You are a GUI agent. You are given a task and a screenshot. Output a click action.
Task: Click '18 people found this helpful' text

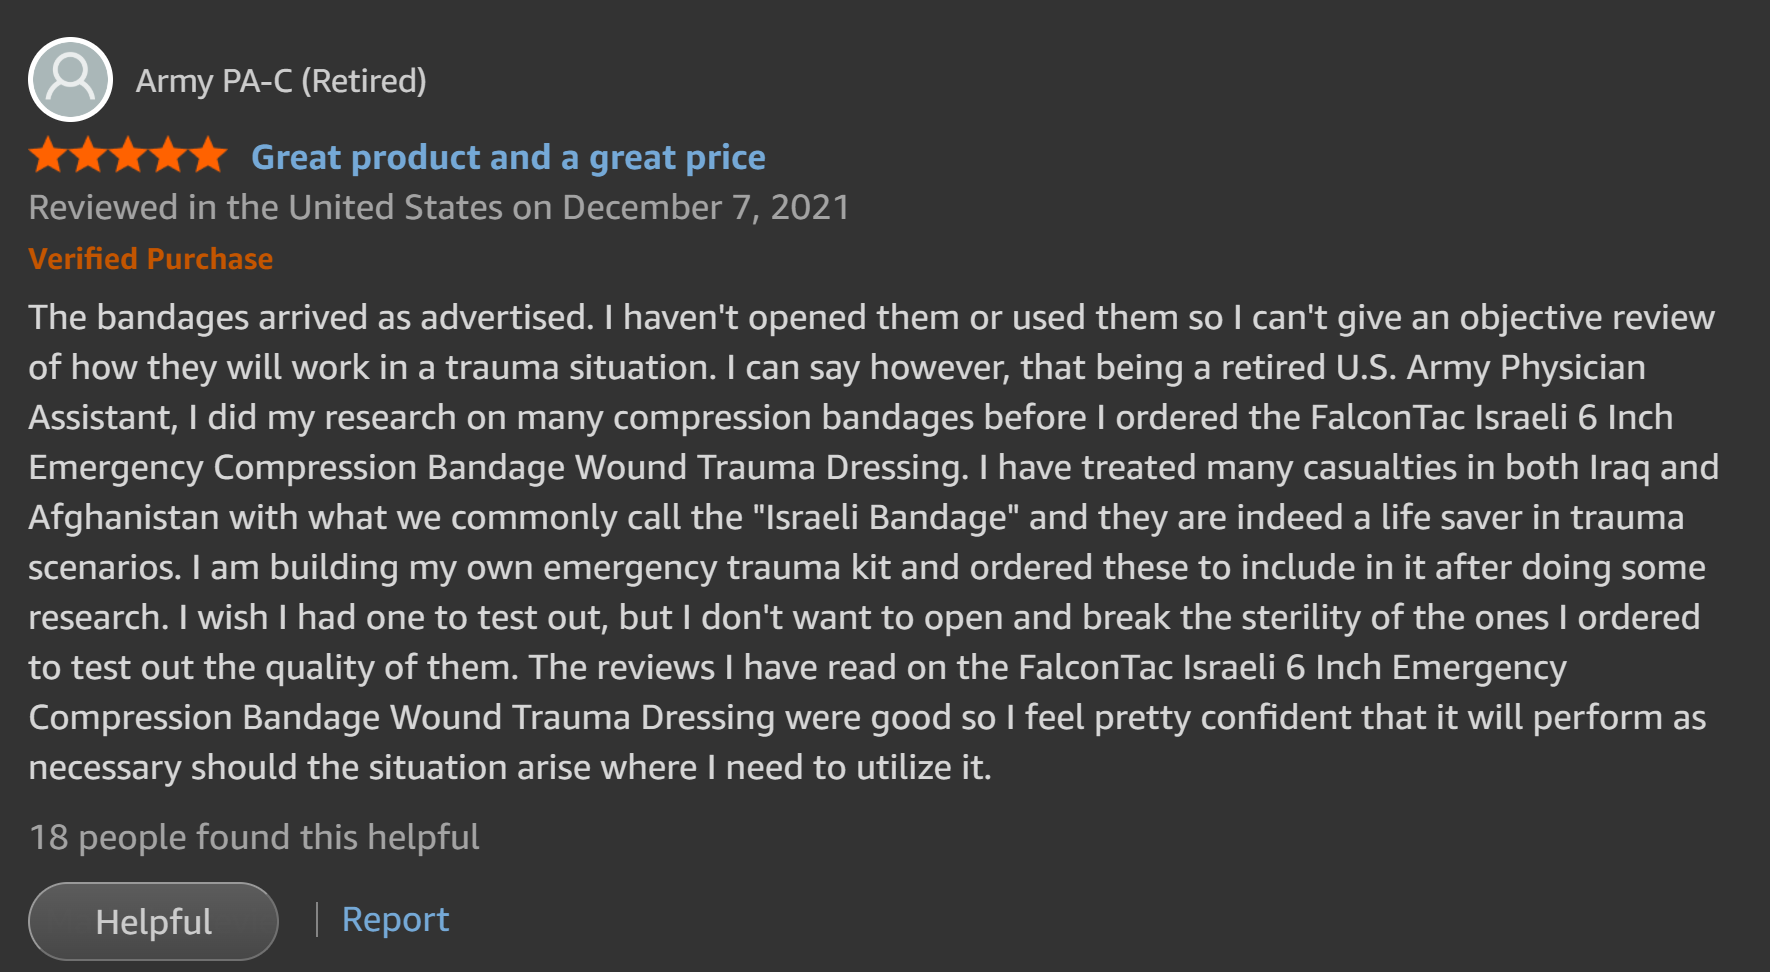254,837
